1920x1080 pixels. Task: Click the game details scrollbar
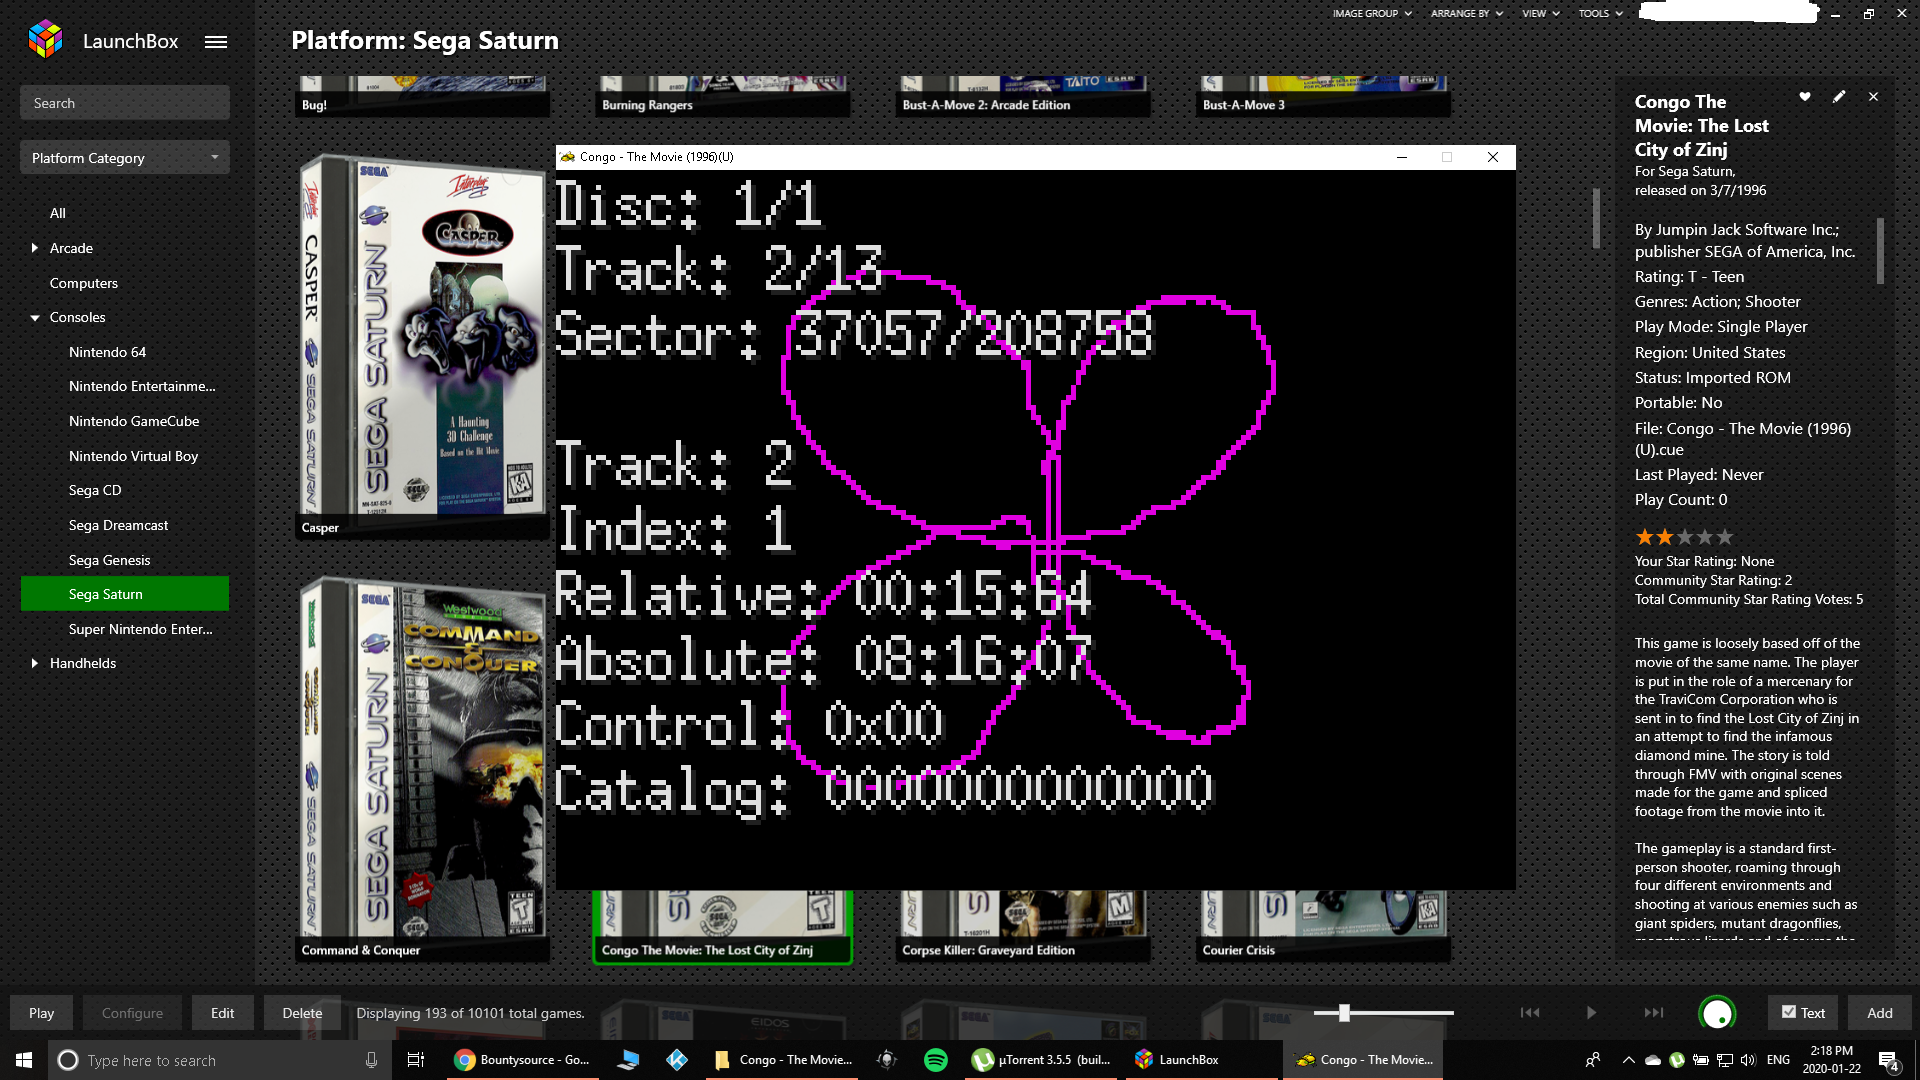(x=1880, y=251)
